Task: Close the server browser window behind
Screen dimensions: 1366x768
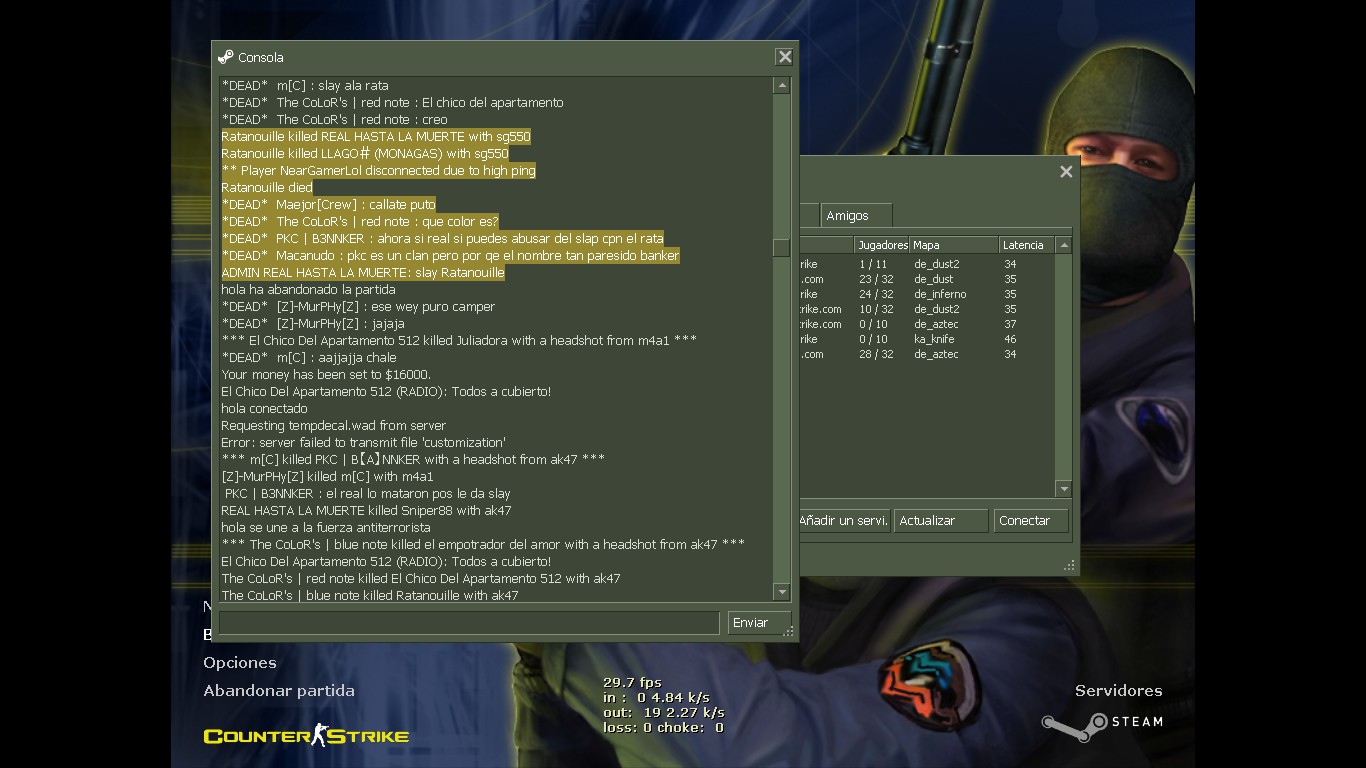Action: [x=1066, y=172]
